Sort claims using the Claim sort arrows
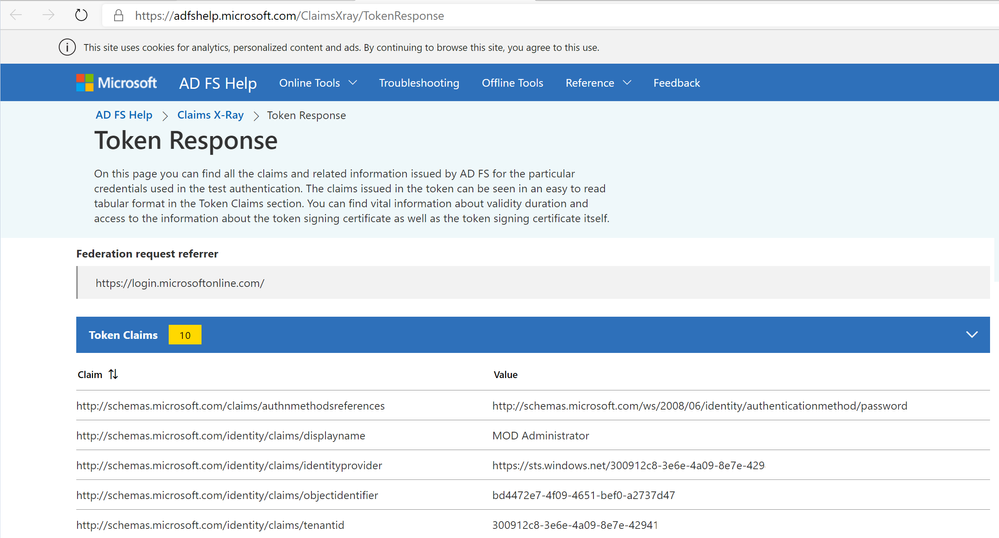This screenshot has height=538, width=999. (113, 374)
